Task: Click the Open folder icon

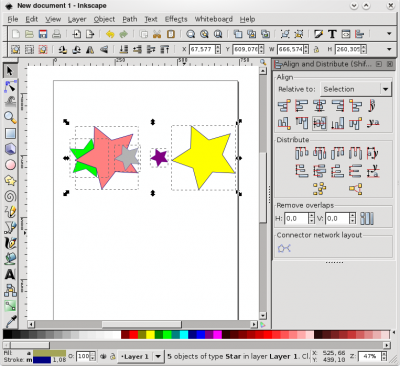Action: pyautogui.click(x=29, y=34)
